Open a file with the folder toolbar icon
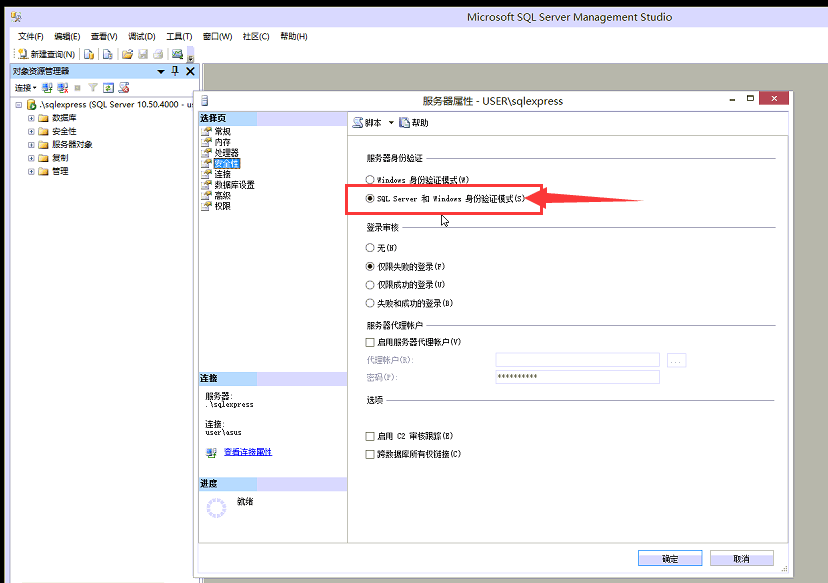828x583 pixels. 127,54
